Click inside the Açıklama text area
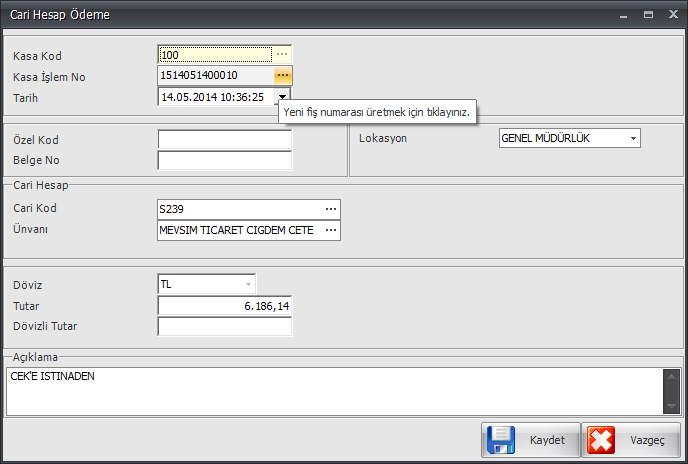688x464 pixels. click(x=334, y=392)
